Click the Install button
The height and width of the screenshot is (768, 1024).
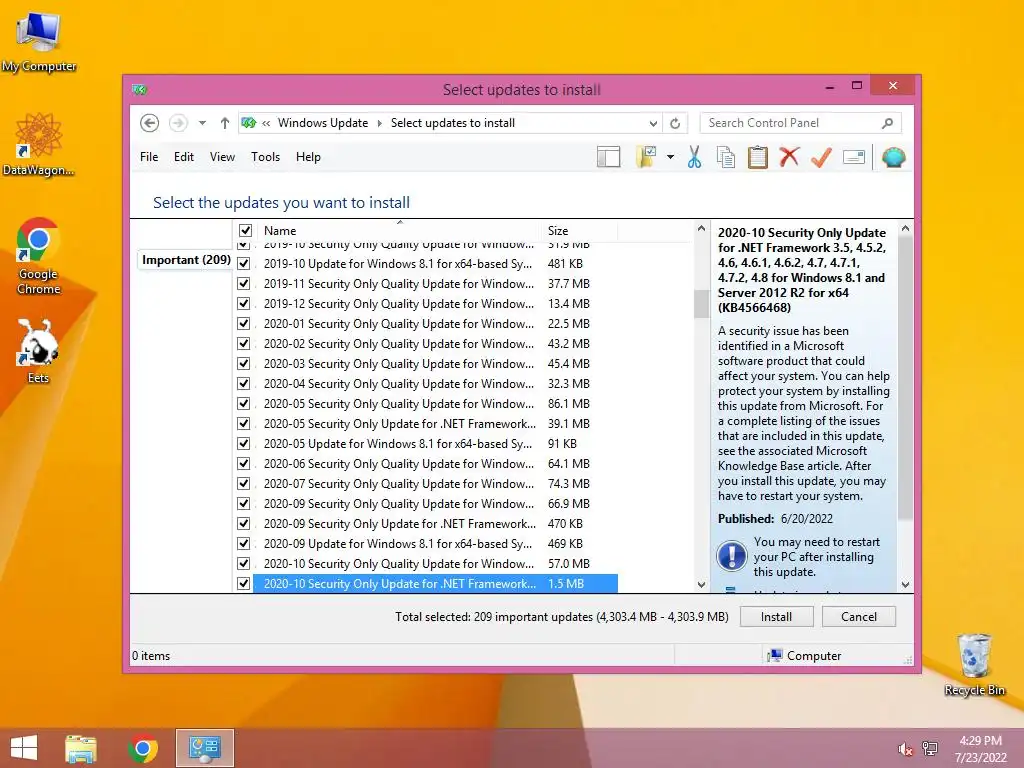click(x=776, y=616)
